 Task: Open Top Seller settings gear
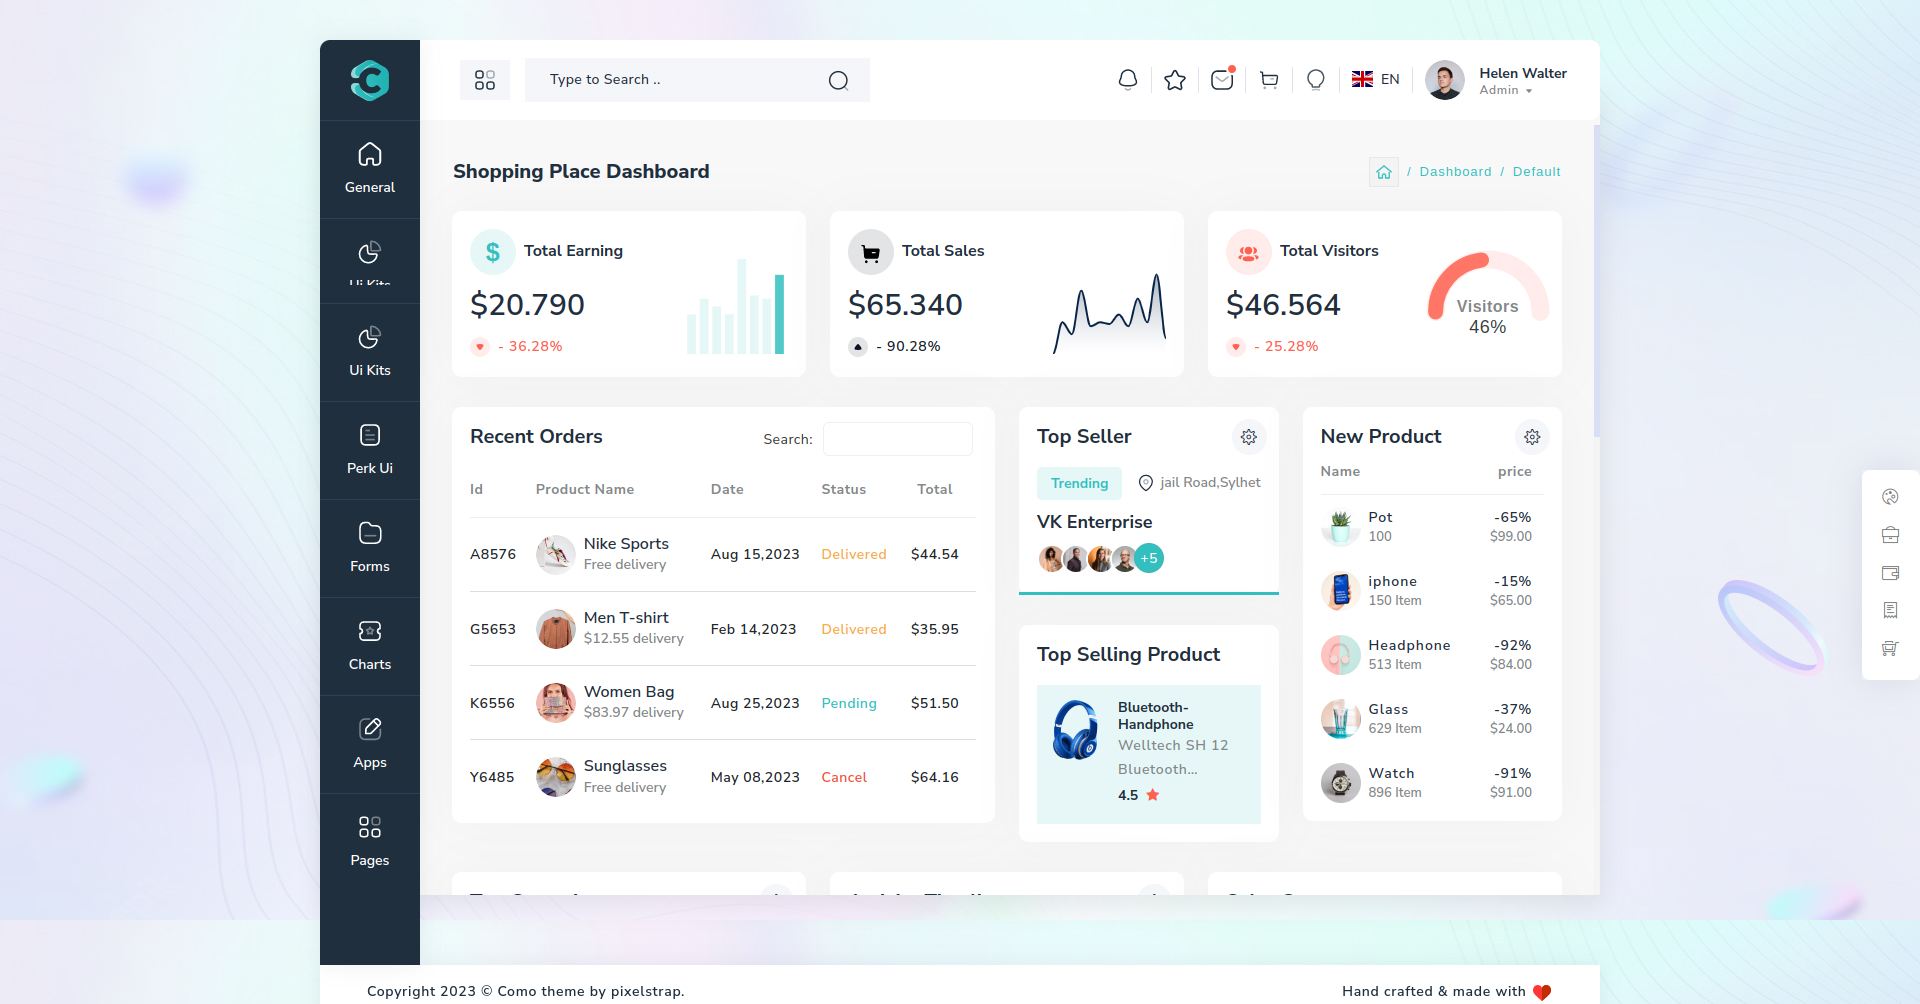tap(1248, 437)
